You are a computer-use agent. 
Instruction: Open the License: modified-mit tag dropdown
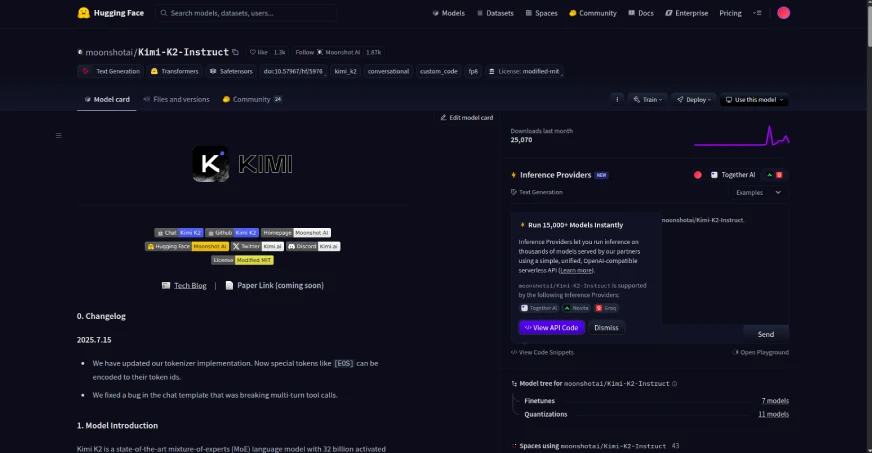pos(524,71)
